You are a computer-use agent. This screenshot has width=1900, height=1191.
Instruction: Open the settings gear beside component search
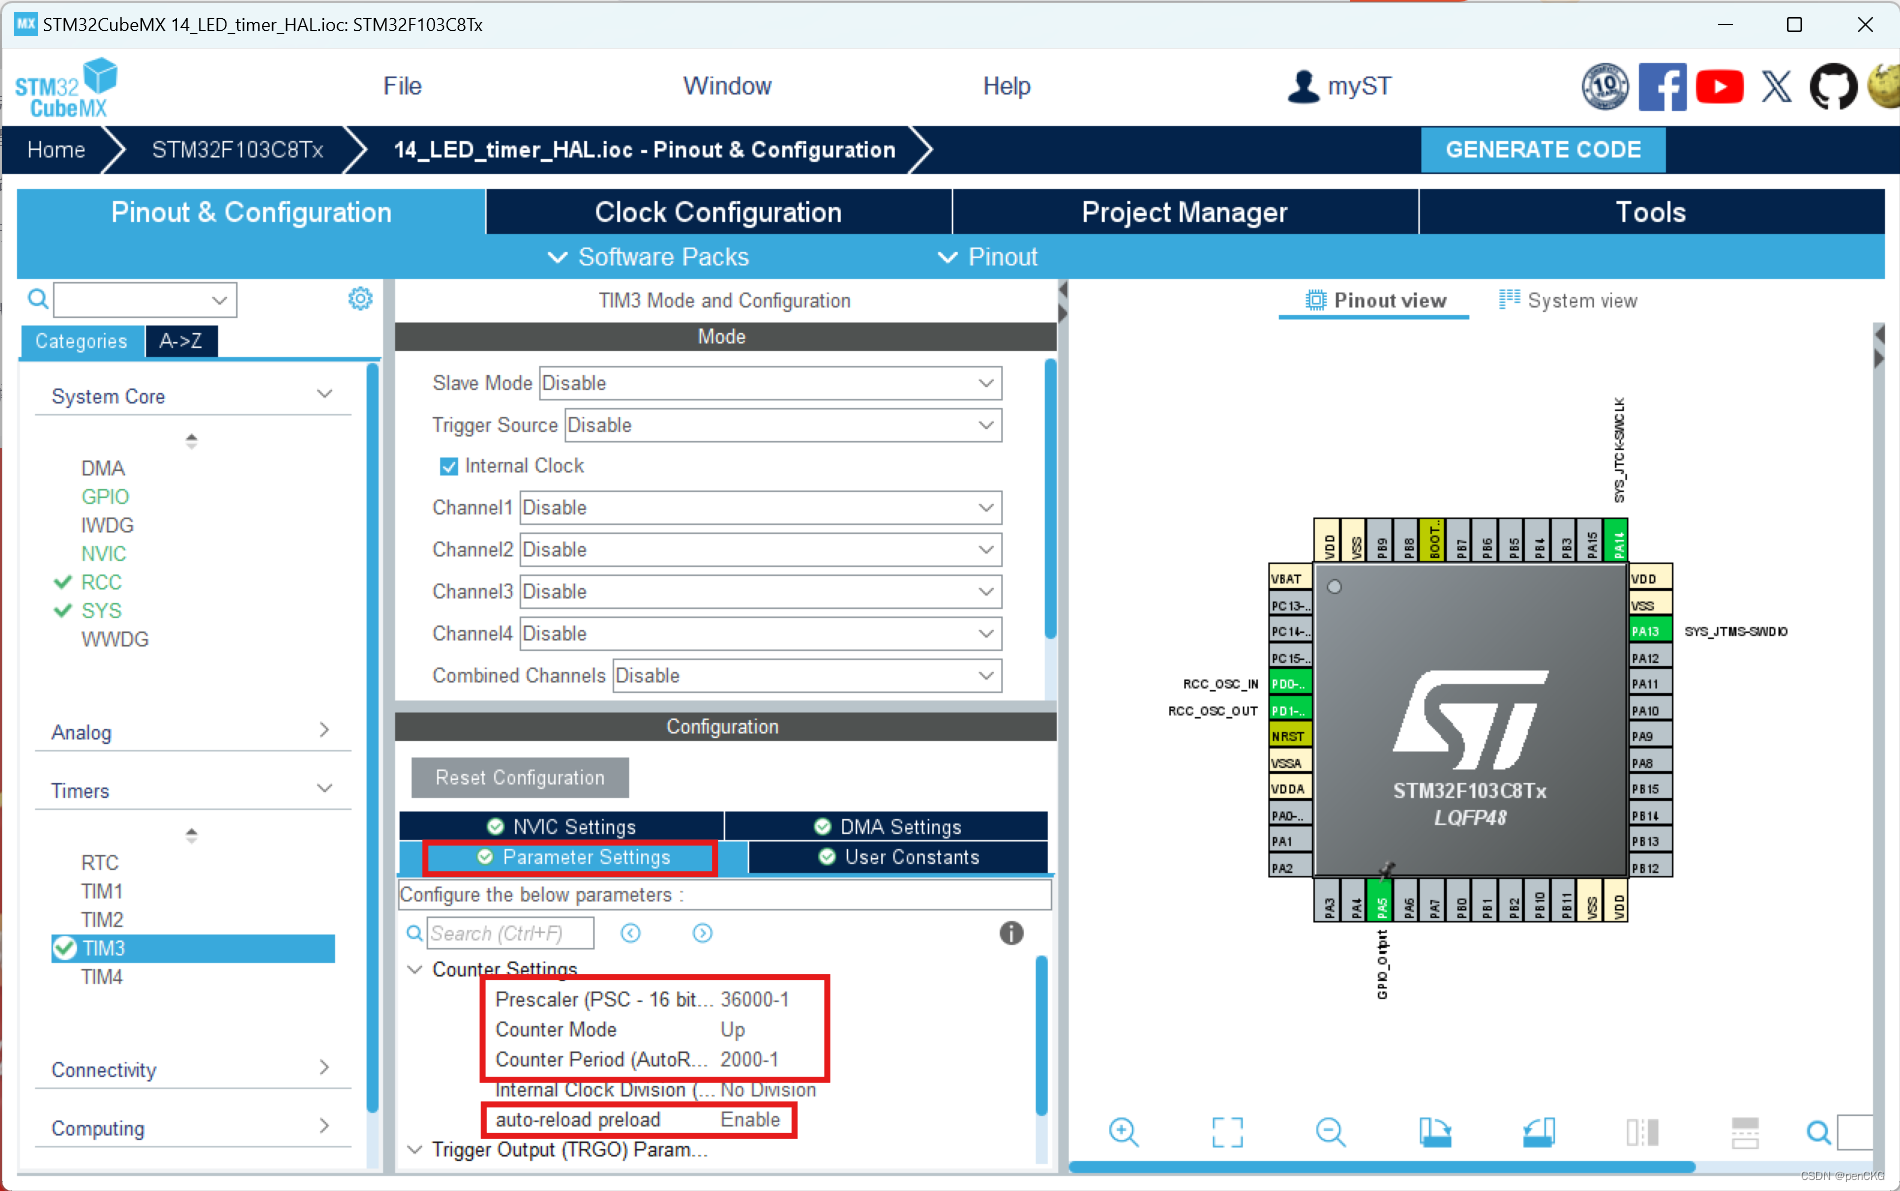point(360,298)
